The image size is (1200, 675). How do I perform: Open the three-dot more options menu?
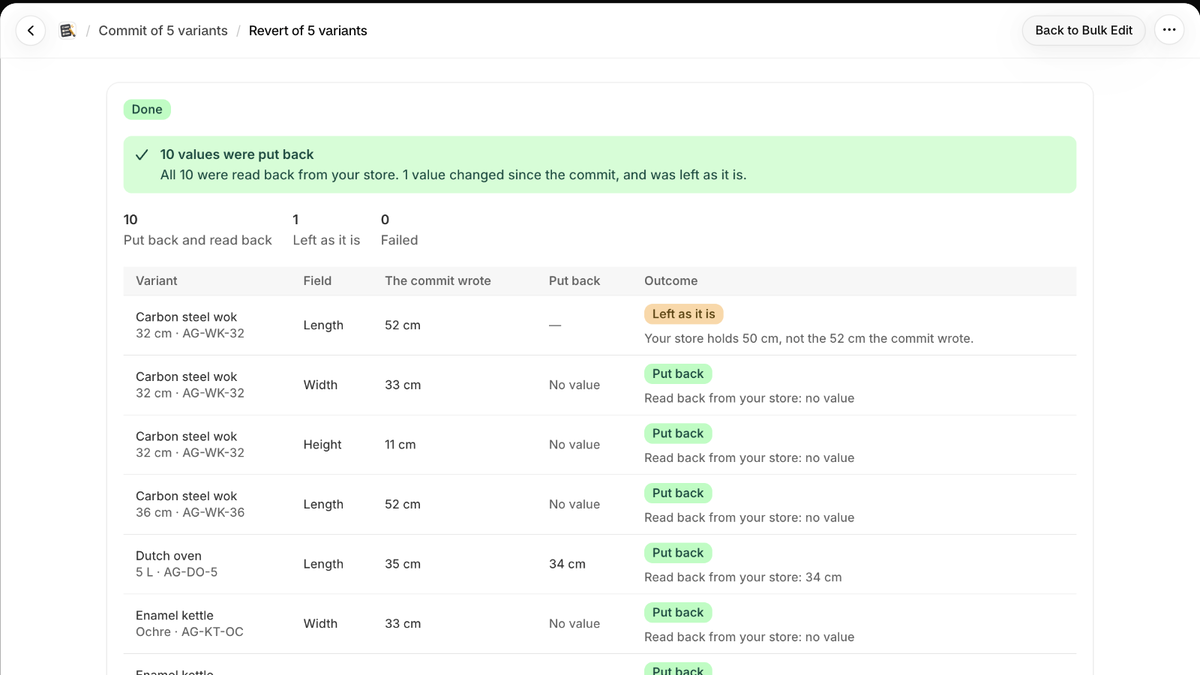pos(1169,30)
